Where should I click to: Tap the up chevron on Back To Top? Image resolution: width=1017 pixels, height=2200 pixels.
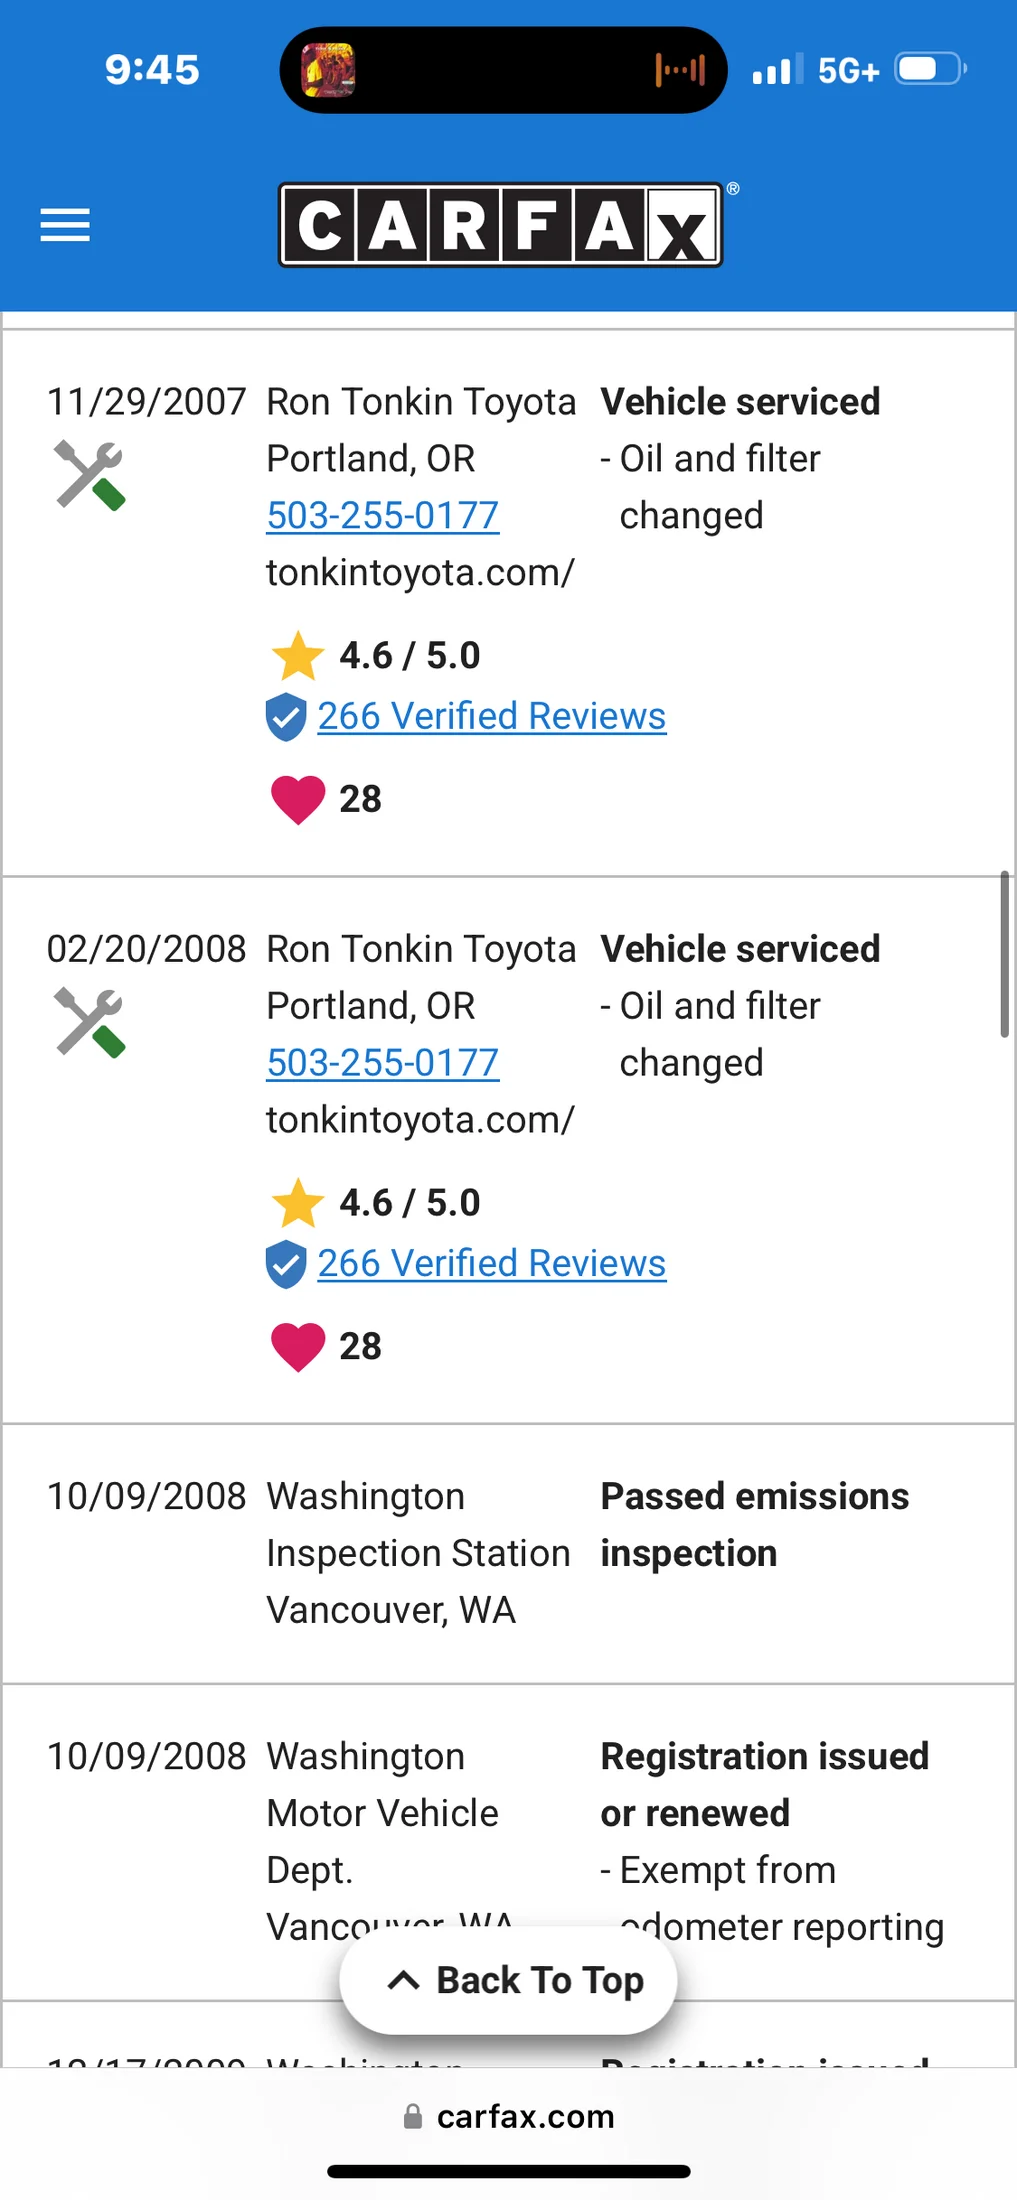tap(403, 1980)
